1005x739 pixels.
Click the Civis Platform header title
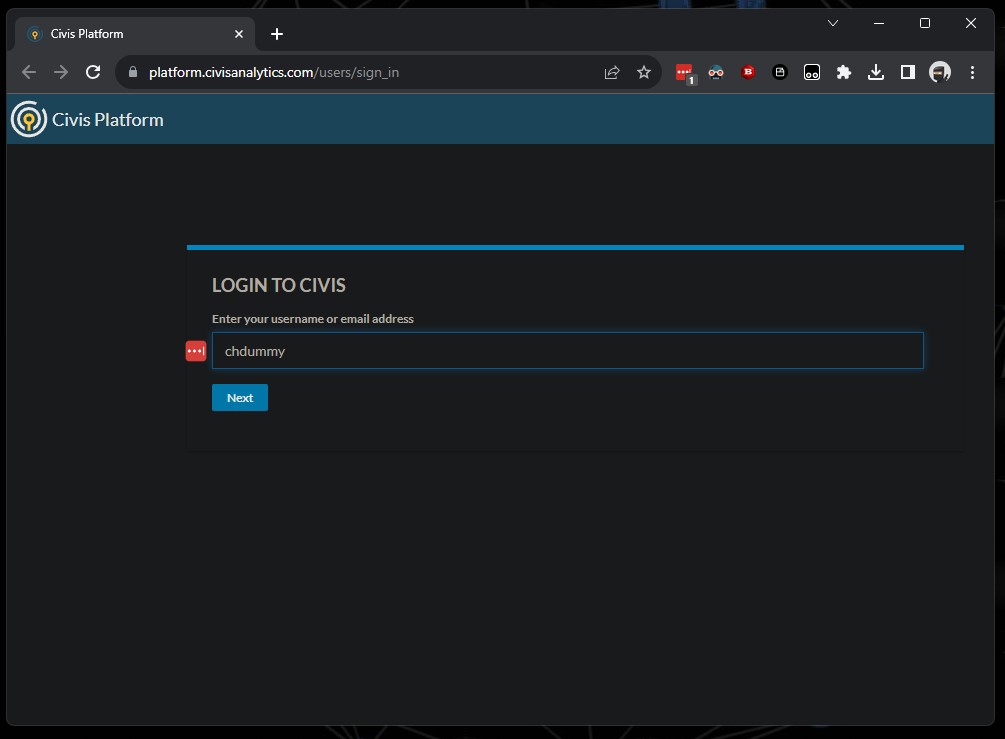pos(108,120)
